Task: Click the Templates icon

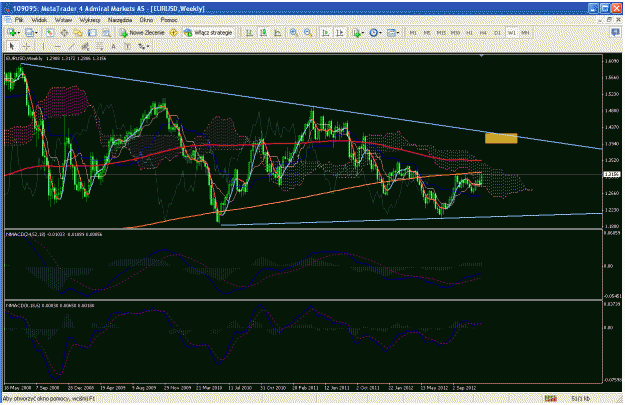Action: 391,33
